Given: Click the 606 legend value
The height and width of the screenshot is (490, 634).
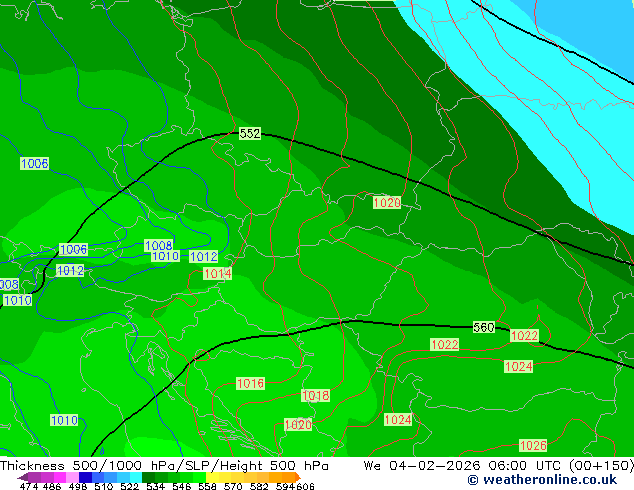Looking at the screenshot, I should tap(305, 486).
